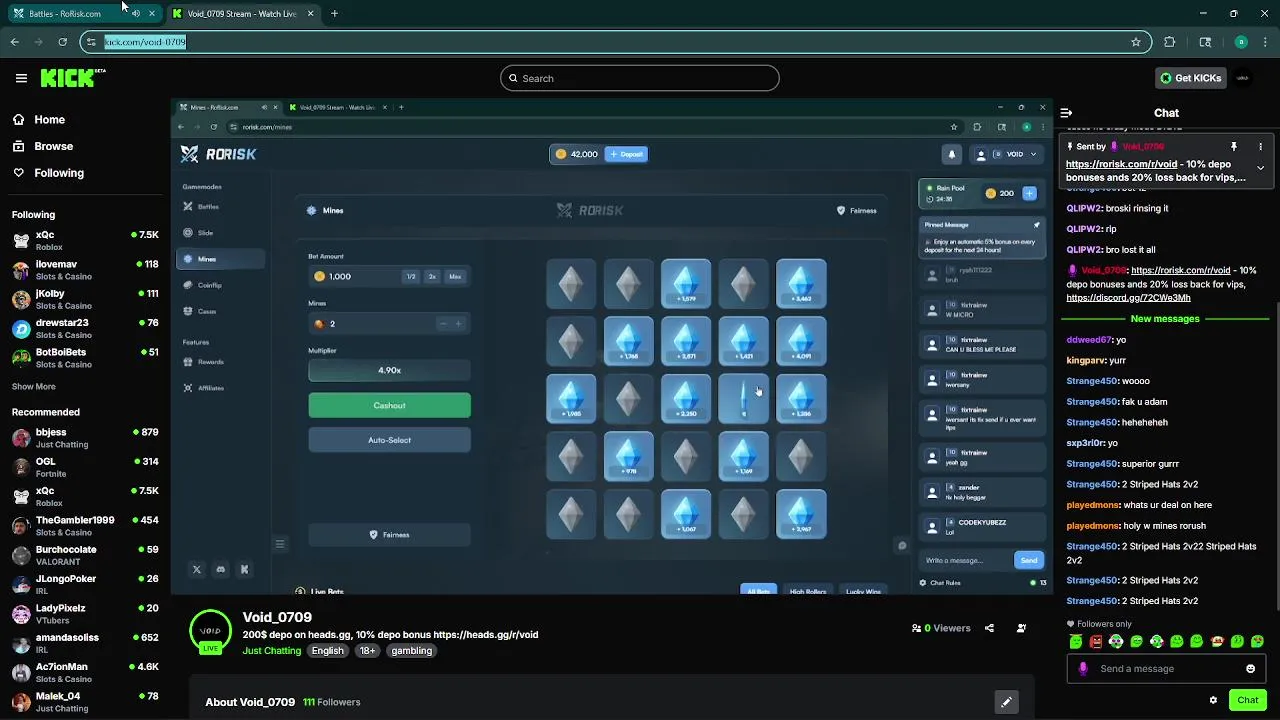Add to Rain Pool with plus button
This screenshot has width=1280, height=720.
click(1029, 193)
